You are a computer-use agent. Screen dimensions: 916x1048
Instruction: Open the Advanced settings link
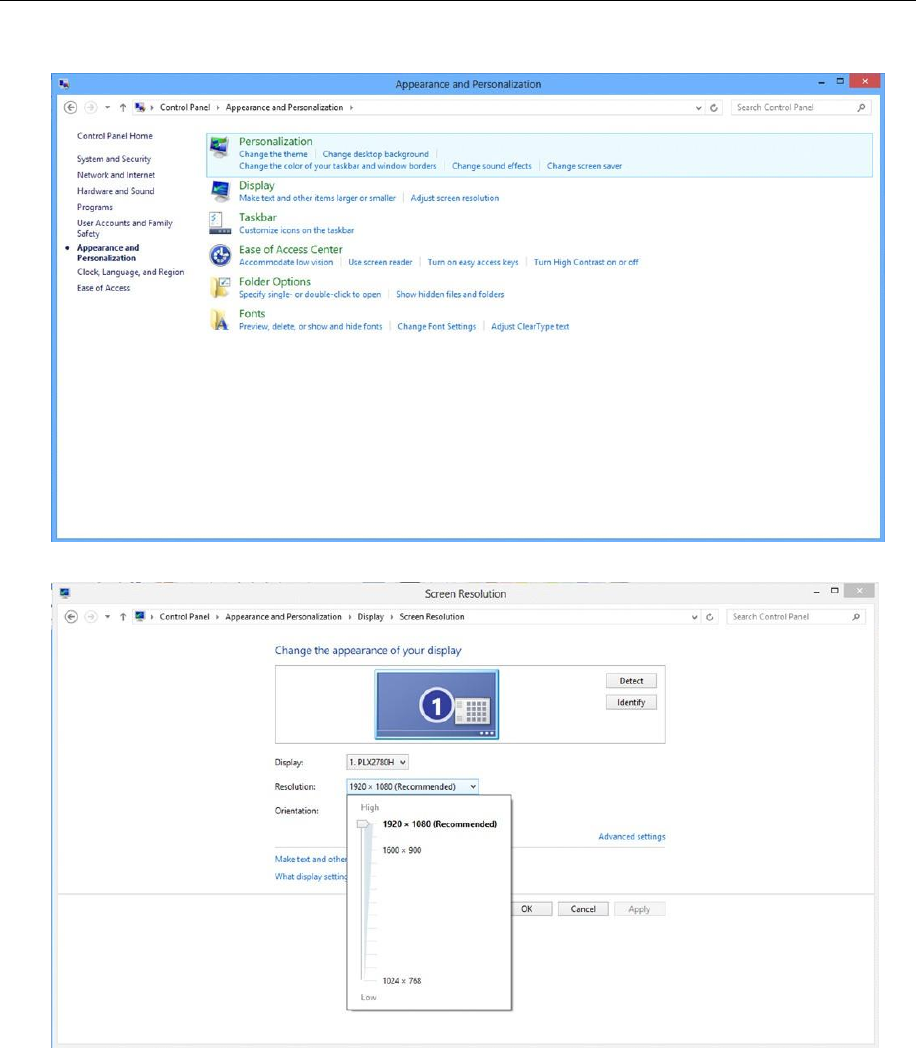pyautogui.click(x=631, y=836)
